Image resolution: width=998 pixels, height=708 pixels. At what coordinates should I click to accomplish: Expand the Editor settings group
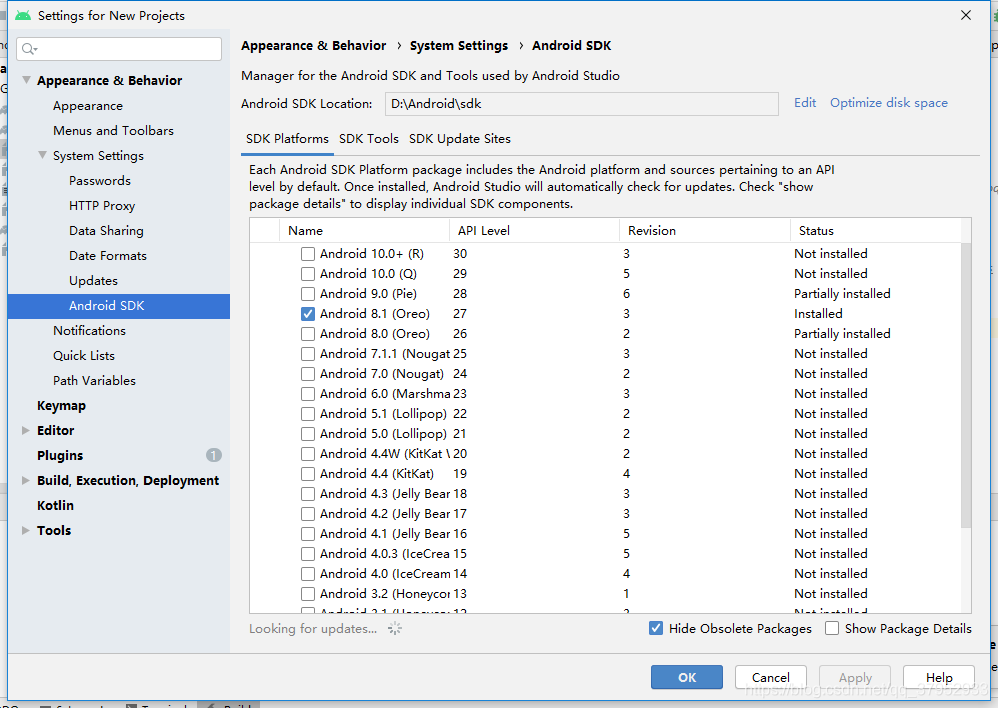(x=26, y=431)
